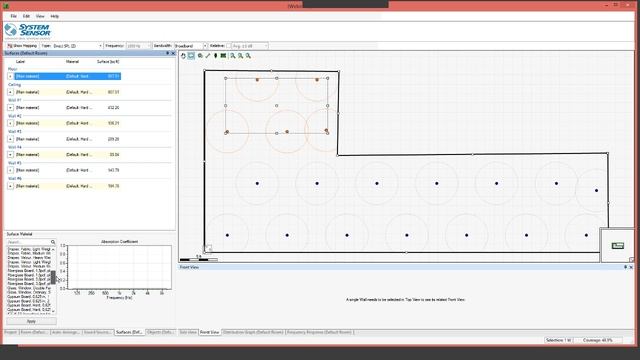Click the Coverage percentage in status bar

click(x=598, y=340)
